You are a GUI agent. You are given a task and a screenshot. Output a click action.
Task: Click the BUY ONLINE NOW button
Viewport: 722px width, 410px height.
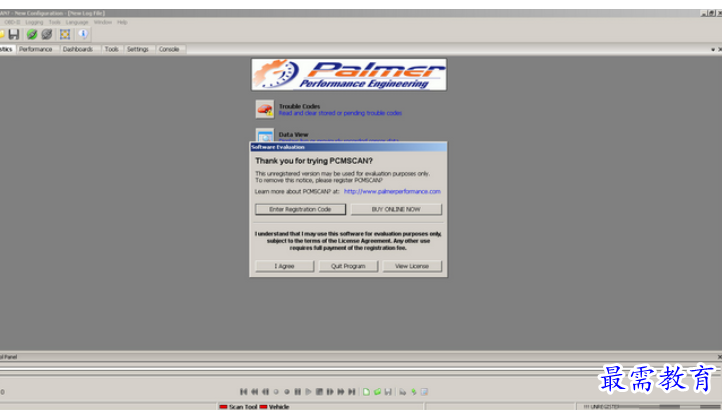point(396,209)
